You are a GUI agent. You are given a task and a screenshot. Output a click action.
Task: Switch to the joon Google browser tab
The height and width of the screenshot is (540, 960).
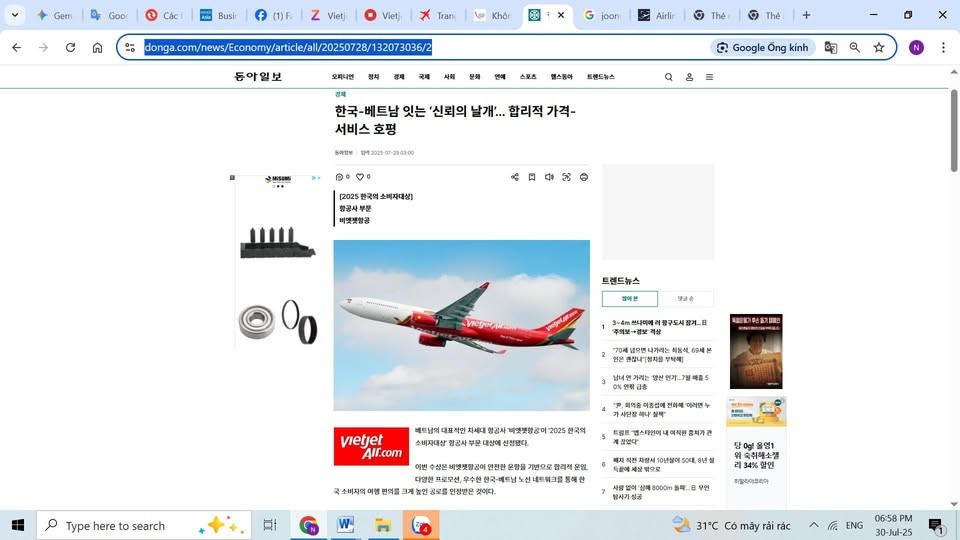[602, 15]
